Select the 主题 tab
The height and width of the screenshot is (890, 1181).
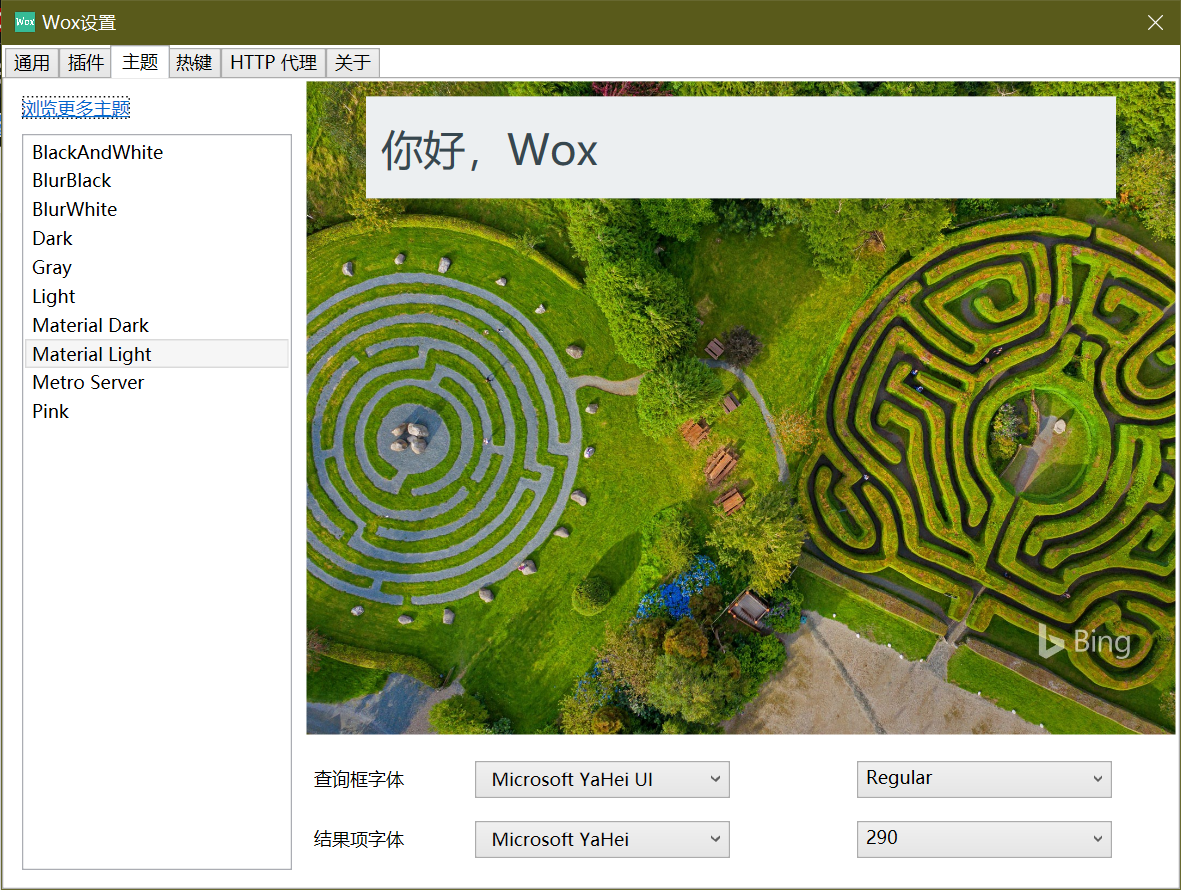[x=140, y=62]
